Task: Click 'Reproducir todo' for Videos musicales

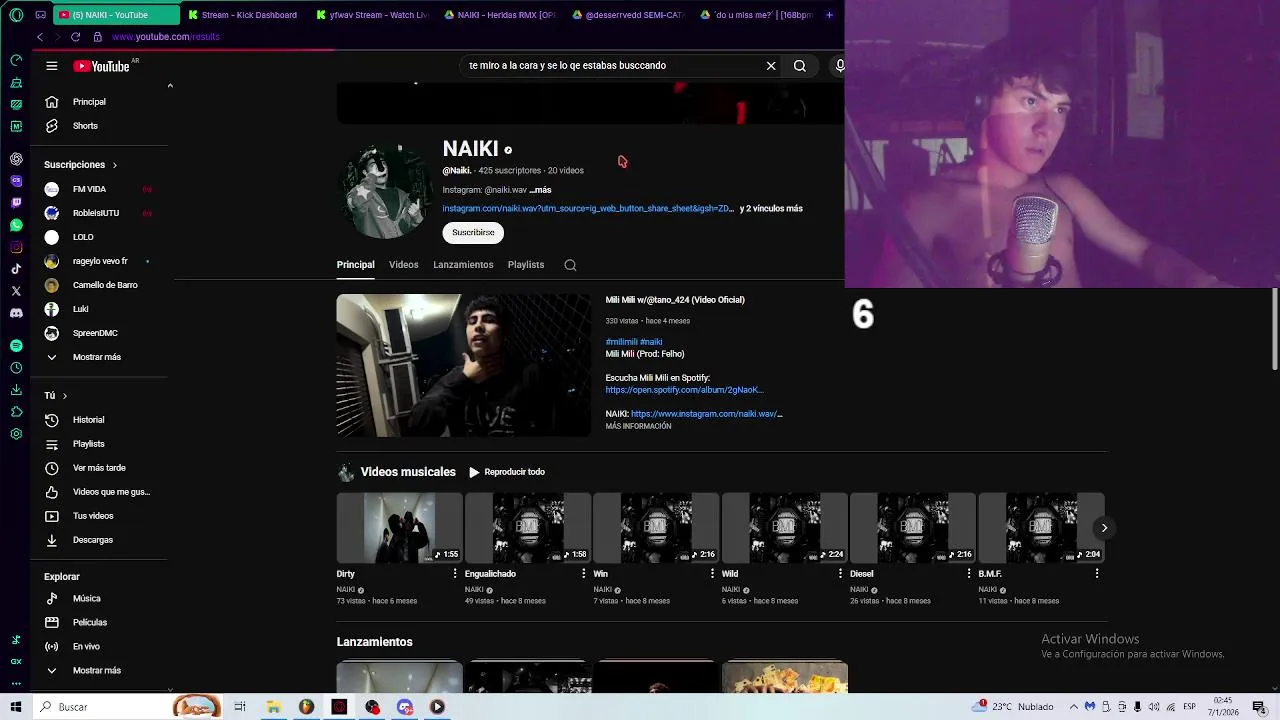Action: pos(507,472)
